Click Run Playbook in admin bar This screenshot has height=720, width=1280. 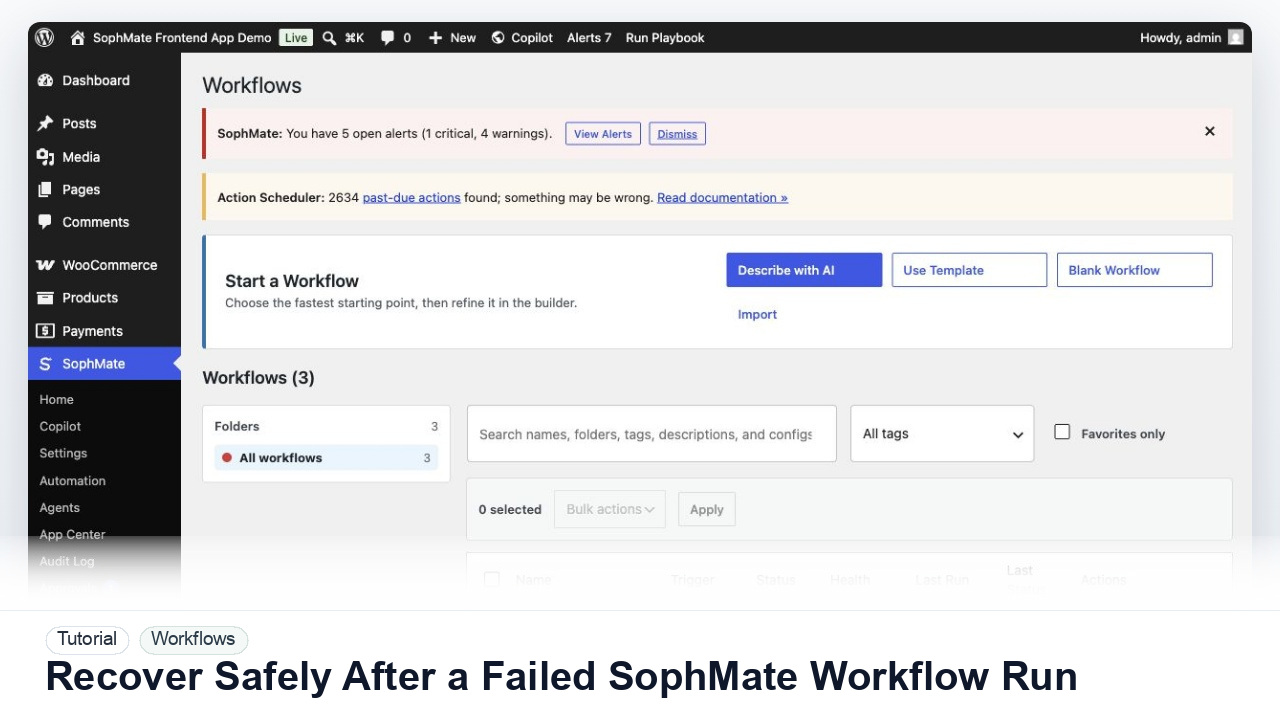tap(665, 38)
